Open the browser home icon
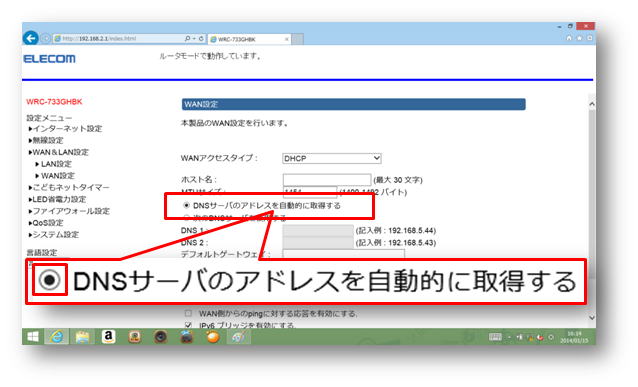Screen dimensions: 638x387 coord(569,38)
